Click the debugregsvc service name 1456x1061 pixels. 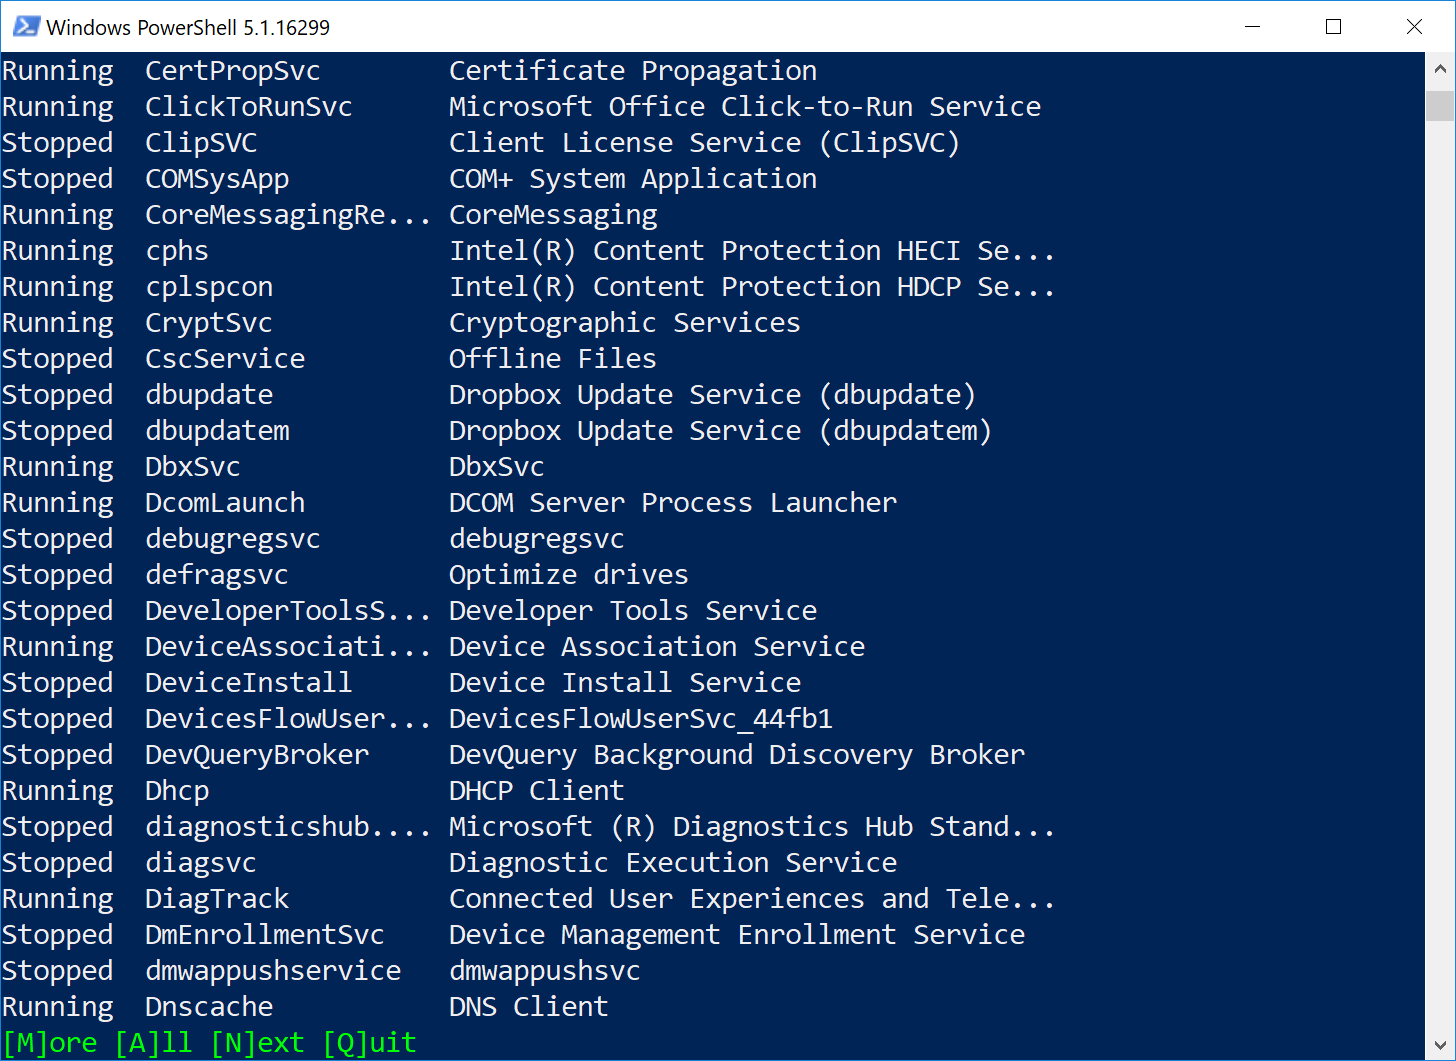[x=233, y=539]
